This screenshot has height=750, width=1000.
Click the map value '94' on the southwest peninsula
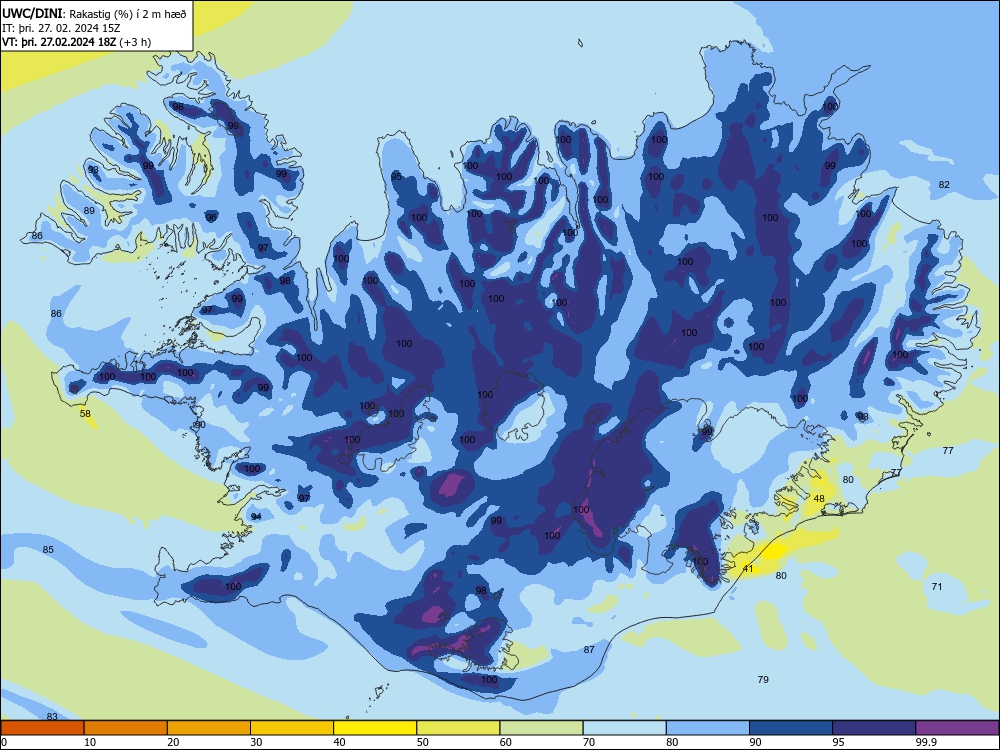pyautogui.click(x=256, y=517)
